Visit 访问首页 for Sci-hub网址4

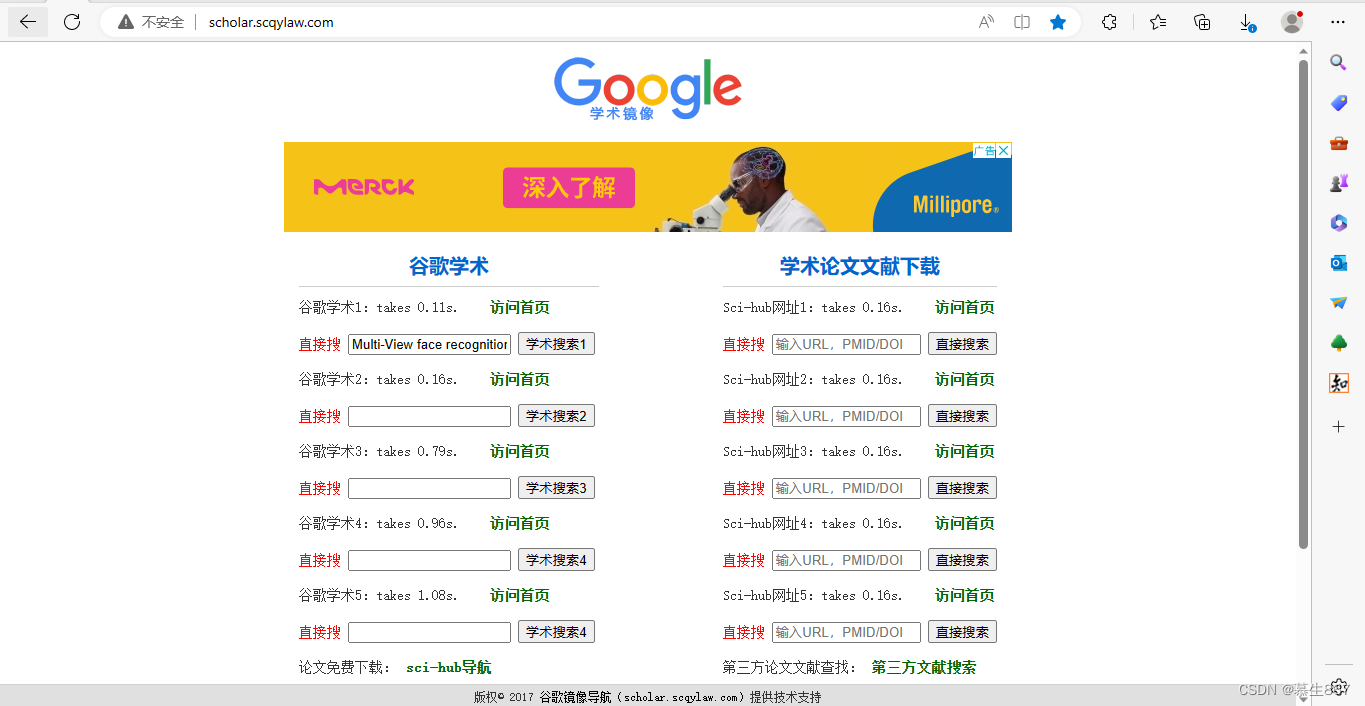(x=965, y=524)
